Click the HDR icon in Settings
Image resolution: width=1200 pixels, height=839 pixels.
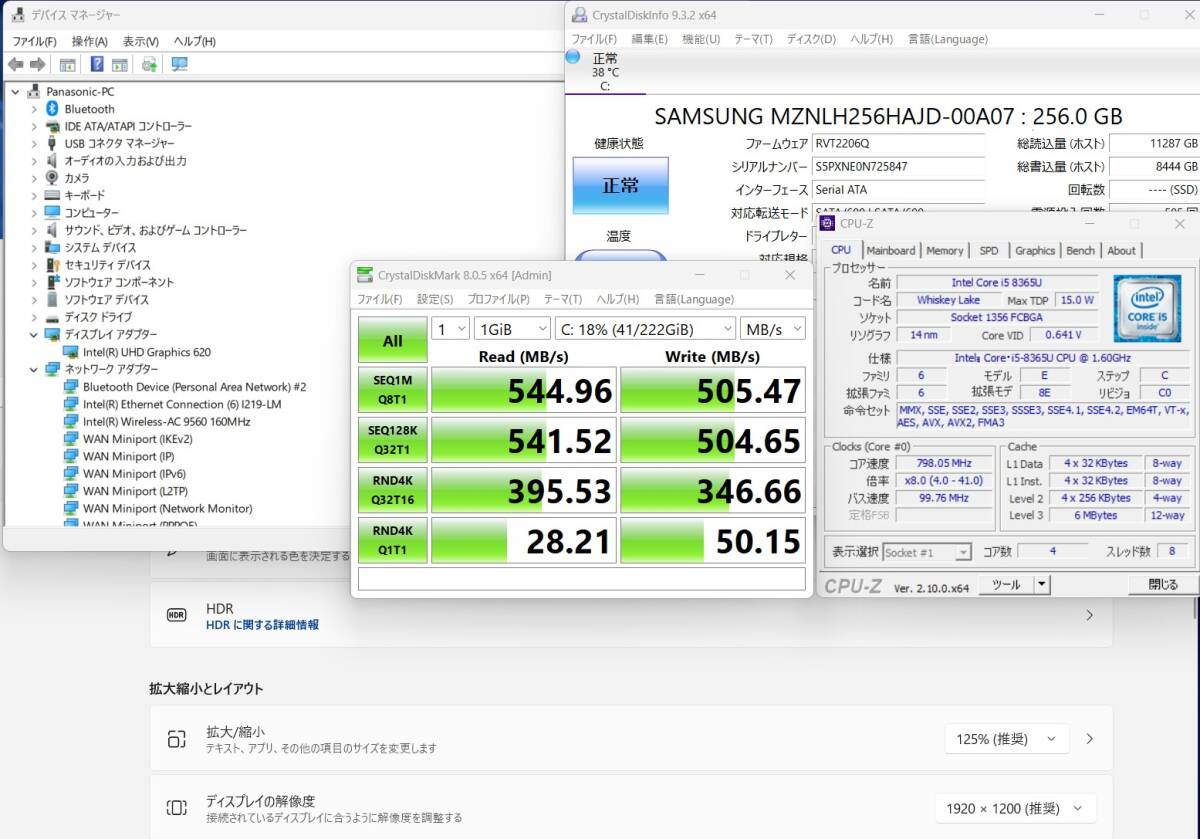click(x=177, y=616)
